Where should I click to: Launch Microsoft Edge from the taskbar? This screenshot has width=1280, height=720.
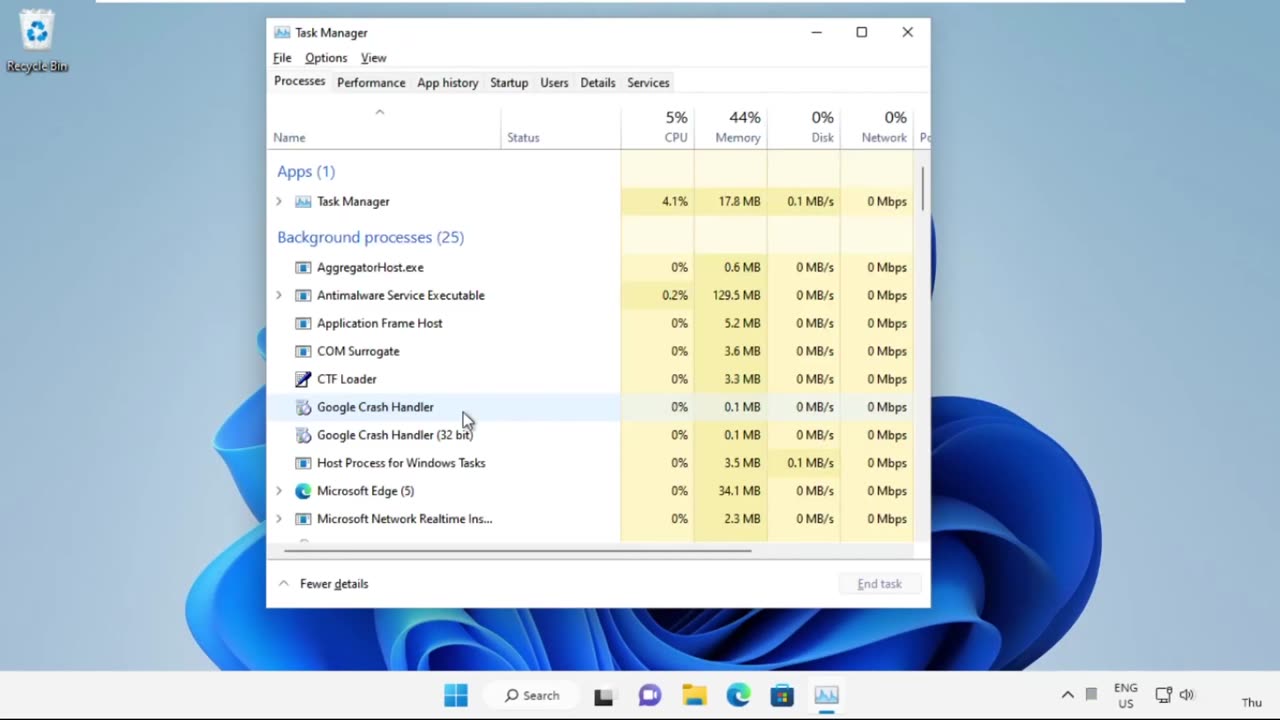[x=738, y=695]
